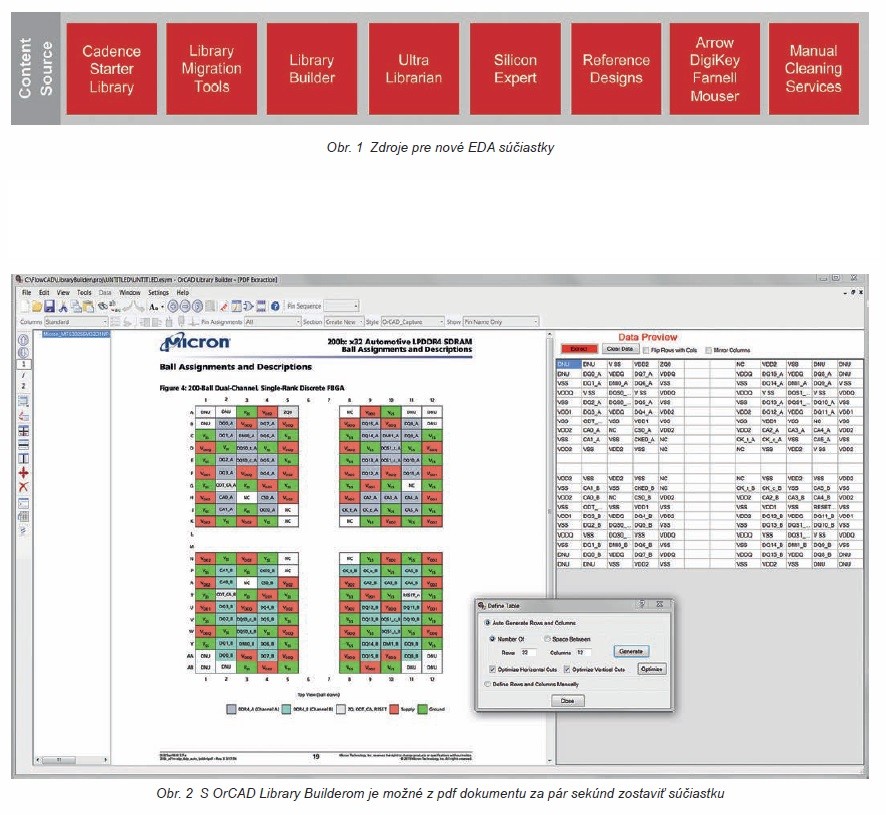Click the New file icon in toolbar
Screen dimensions: 886x815
[24, 306]
